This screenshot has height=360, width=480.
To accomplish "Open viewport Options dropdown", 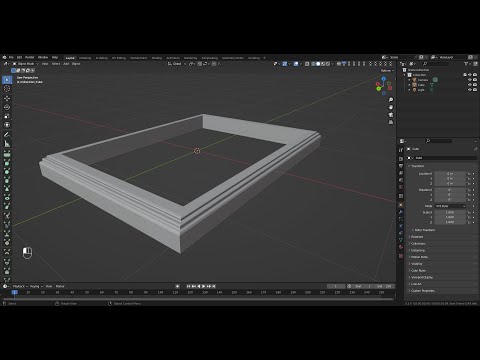I will pos(387,71).
